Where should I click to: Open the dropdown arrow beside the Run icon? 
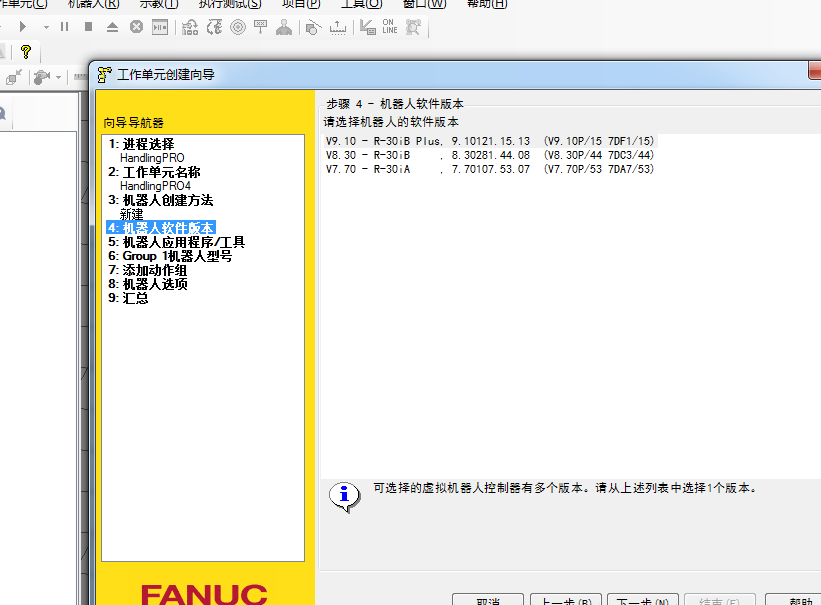(46, 27)
